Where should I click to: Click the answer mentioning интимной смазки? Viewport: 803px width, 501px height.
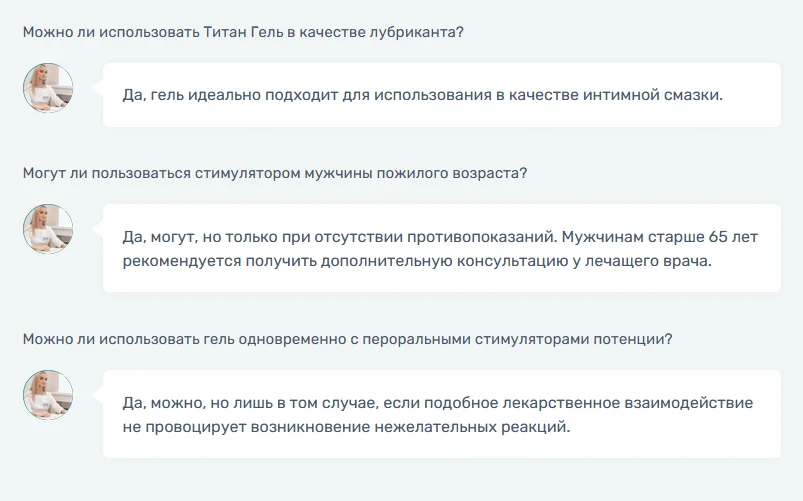(422, 95)
